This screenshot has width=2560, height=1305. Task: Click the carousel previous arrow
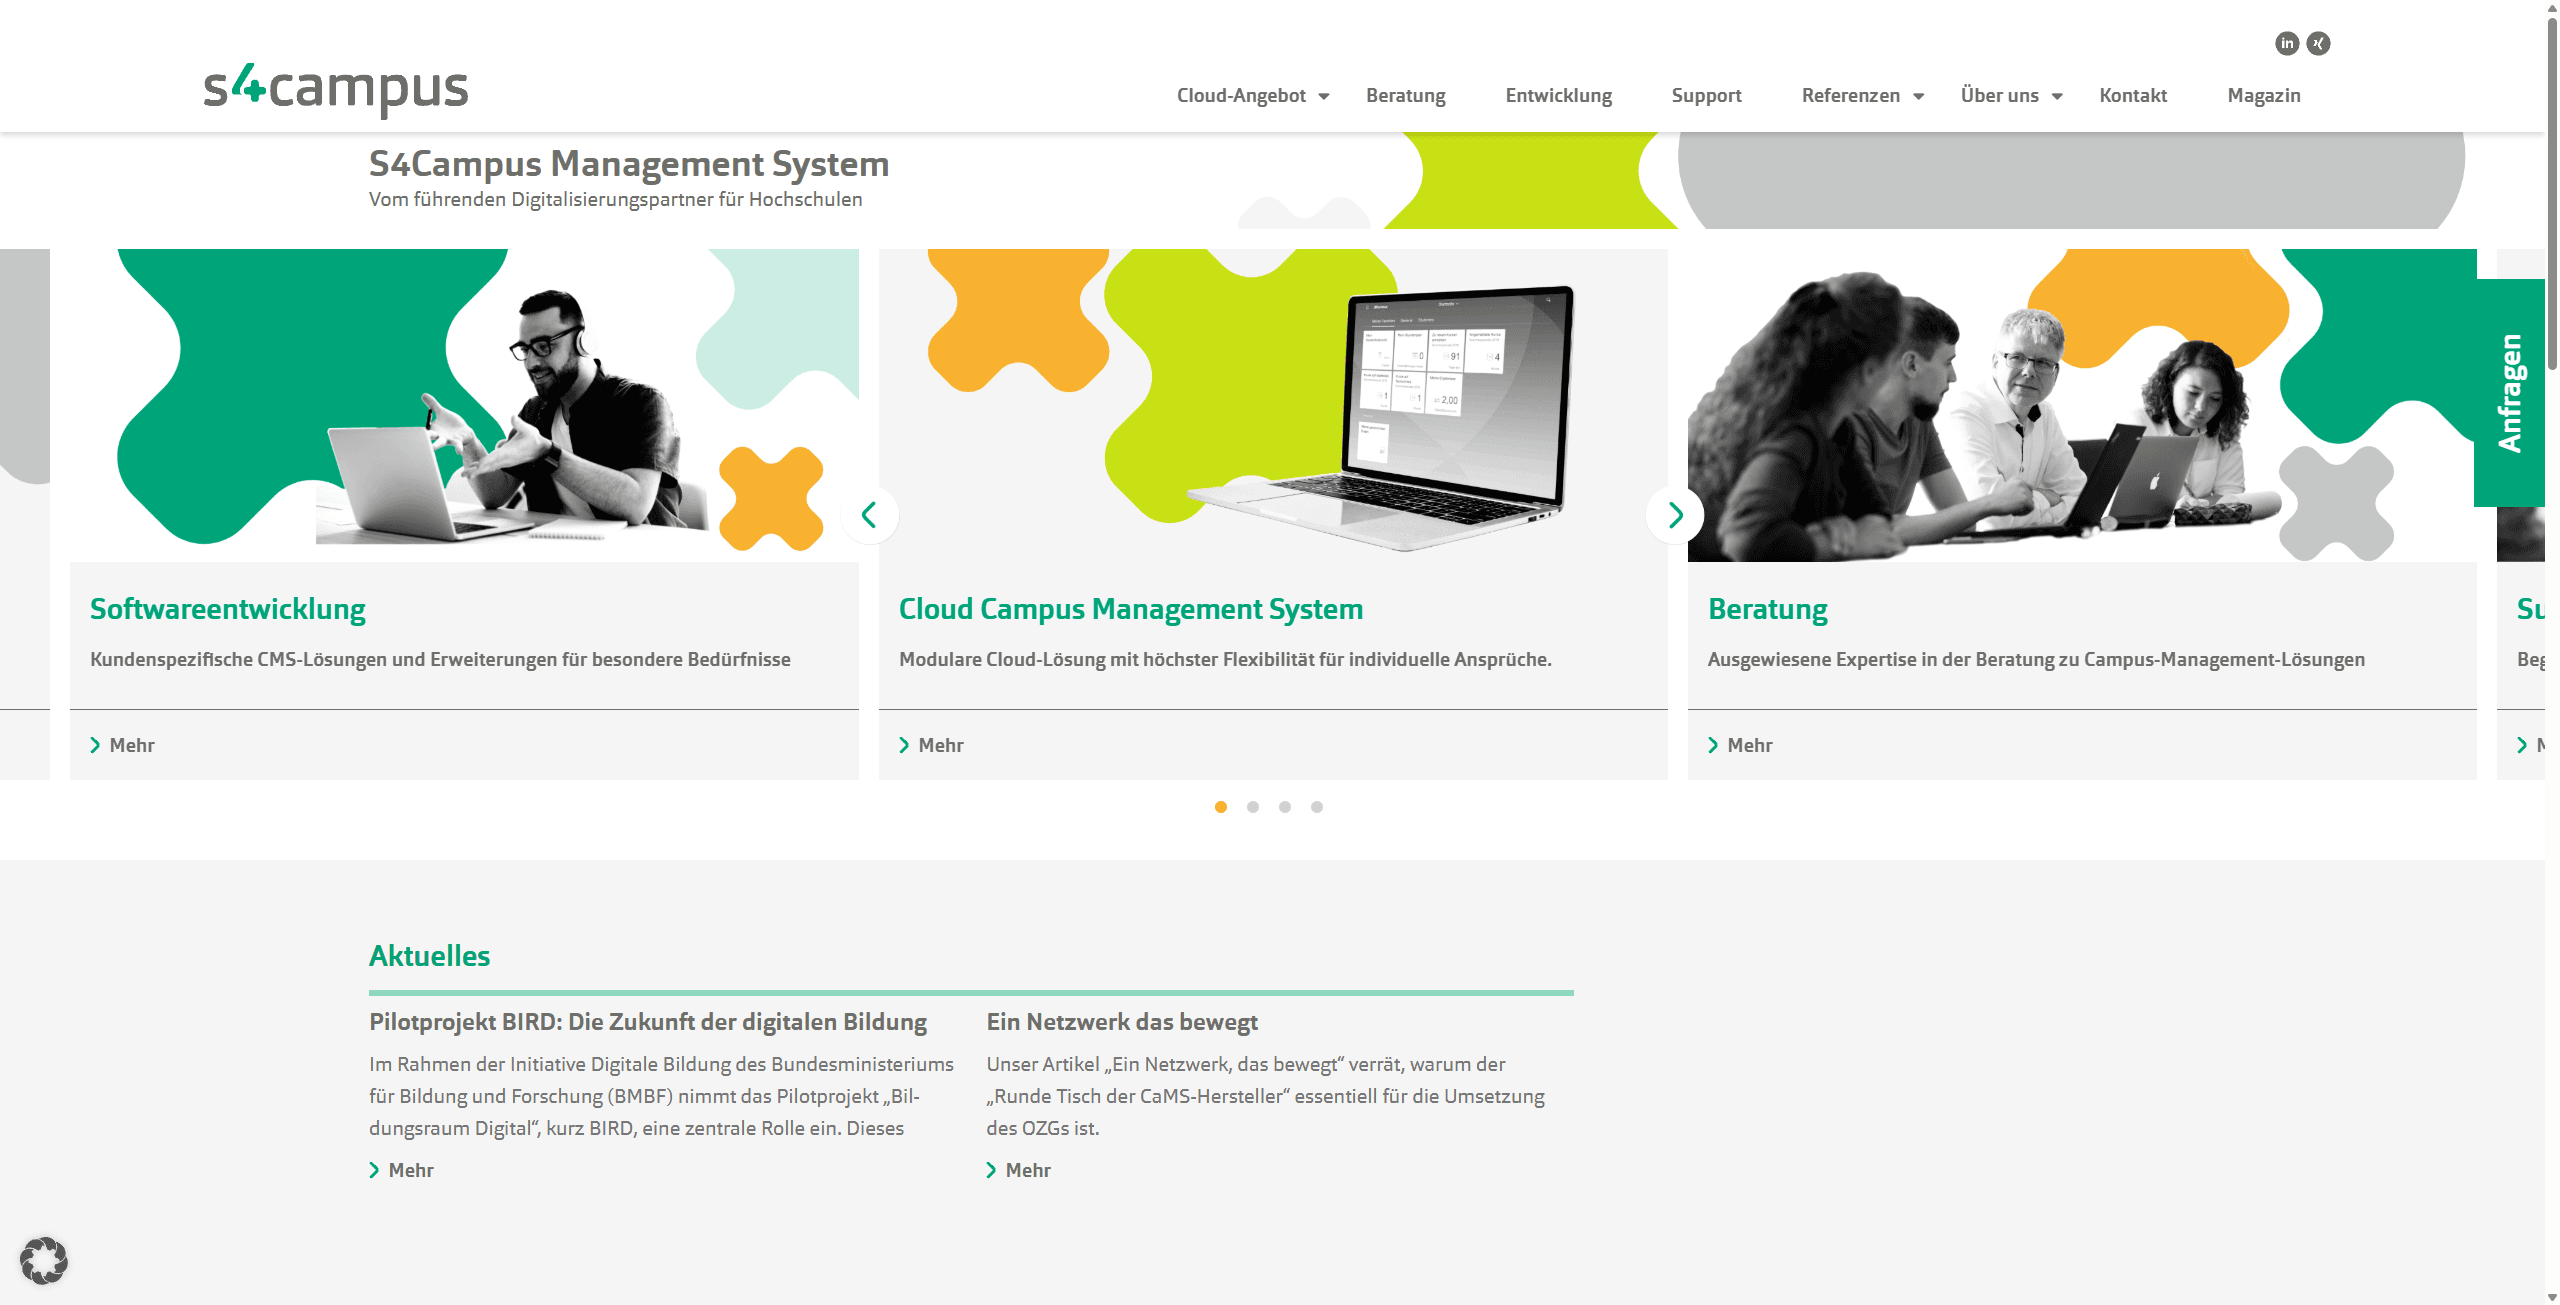[869, 515]
